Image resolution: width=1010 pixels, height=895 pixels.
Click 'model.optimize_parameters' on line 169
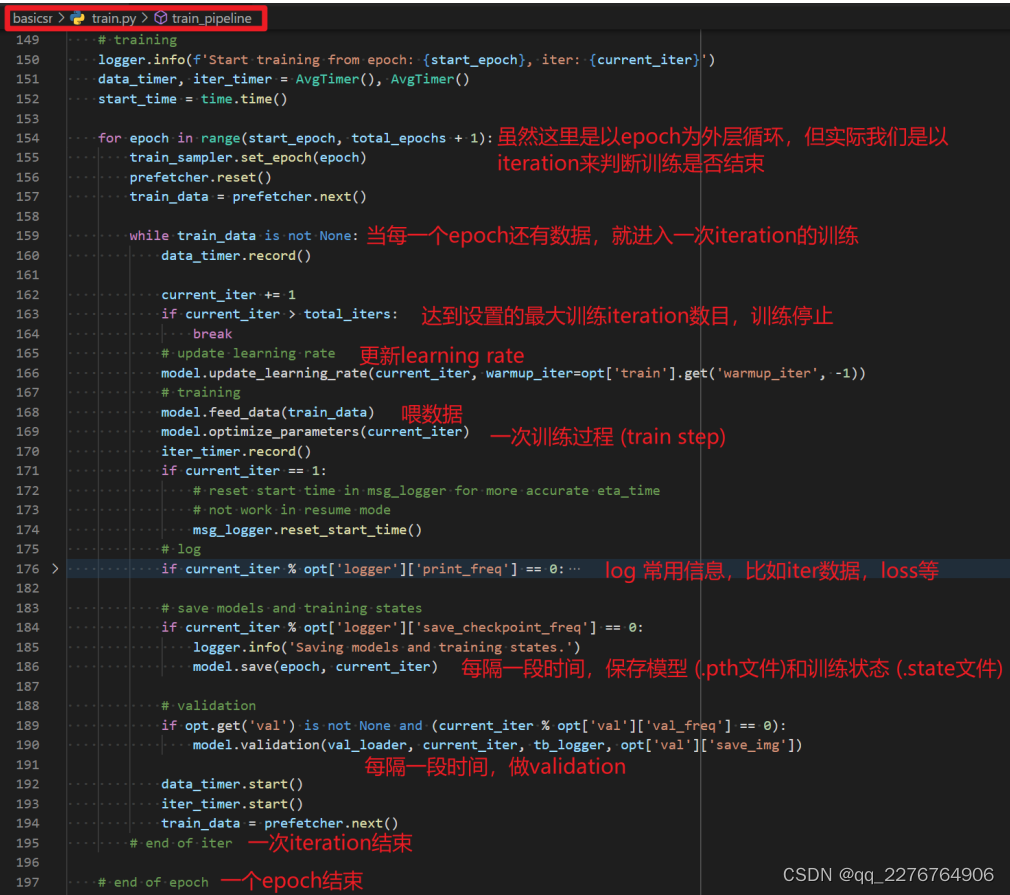pyautogui.click(x=260, y=432)
